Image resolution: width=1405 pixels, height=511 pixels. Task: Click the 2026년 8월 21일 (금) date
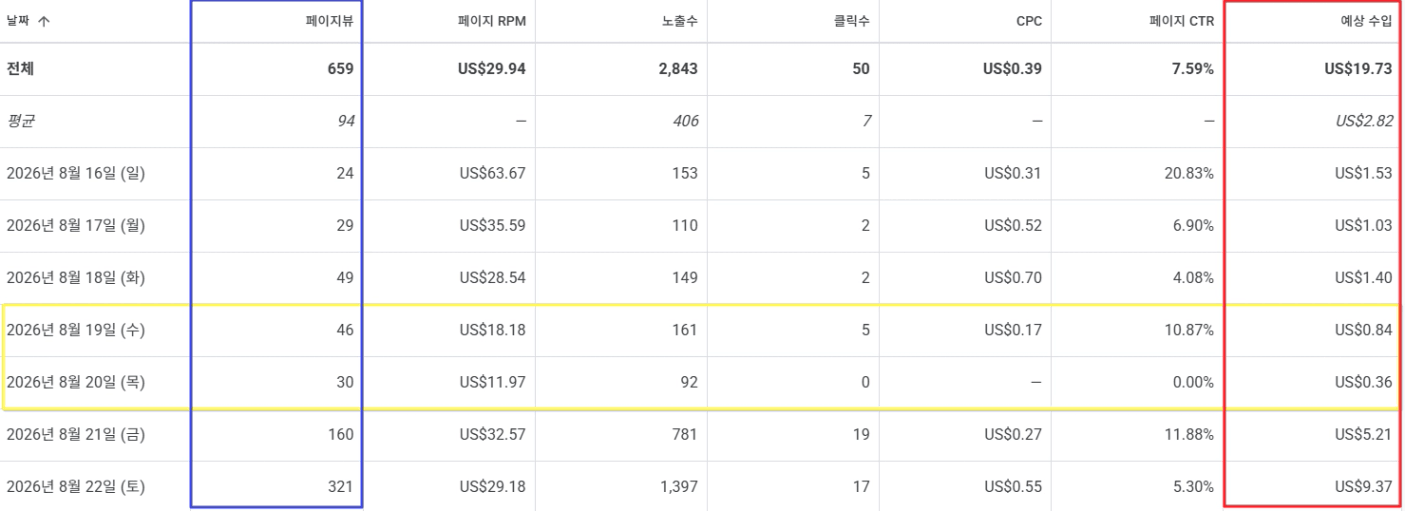click(76, 434)
